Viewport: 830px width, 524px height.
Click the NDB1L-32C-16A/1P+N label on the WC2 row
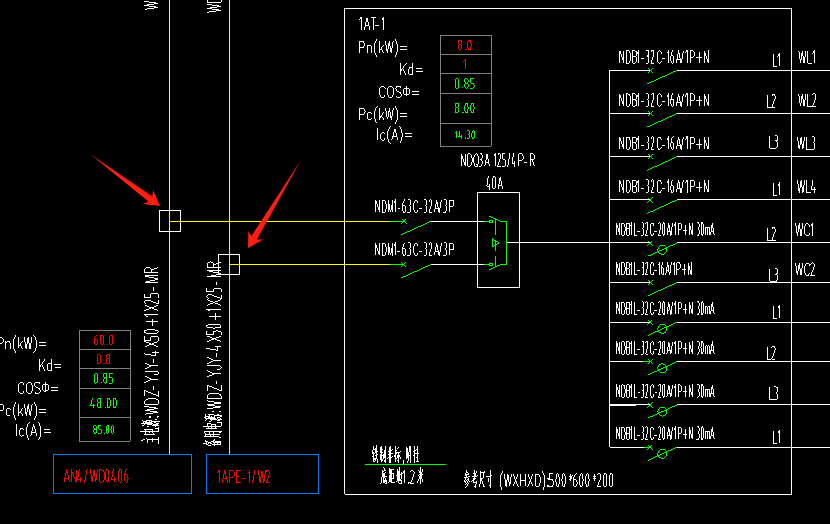coord(654,269)
